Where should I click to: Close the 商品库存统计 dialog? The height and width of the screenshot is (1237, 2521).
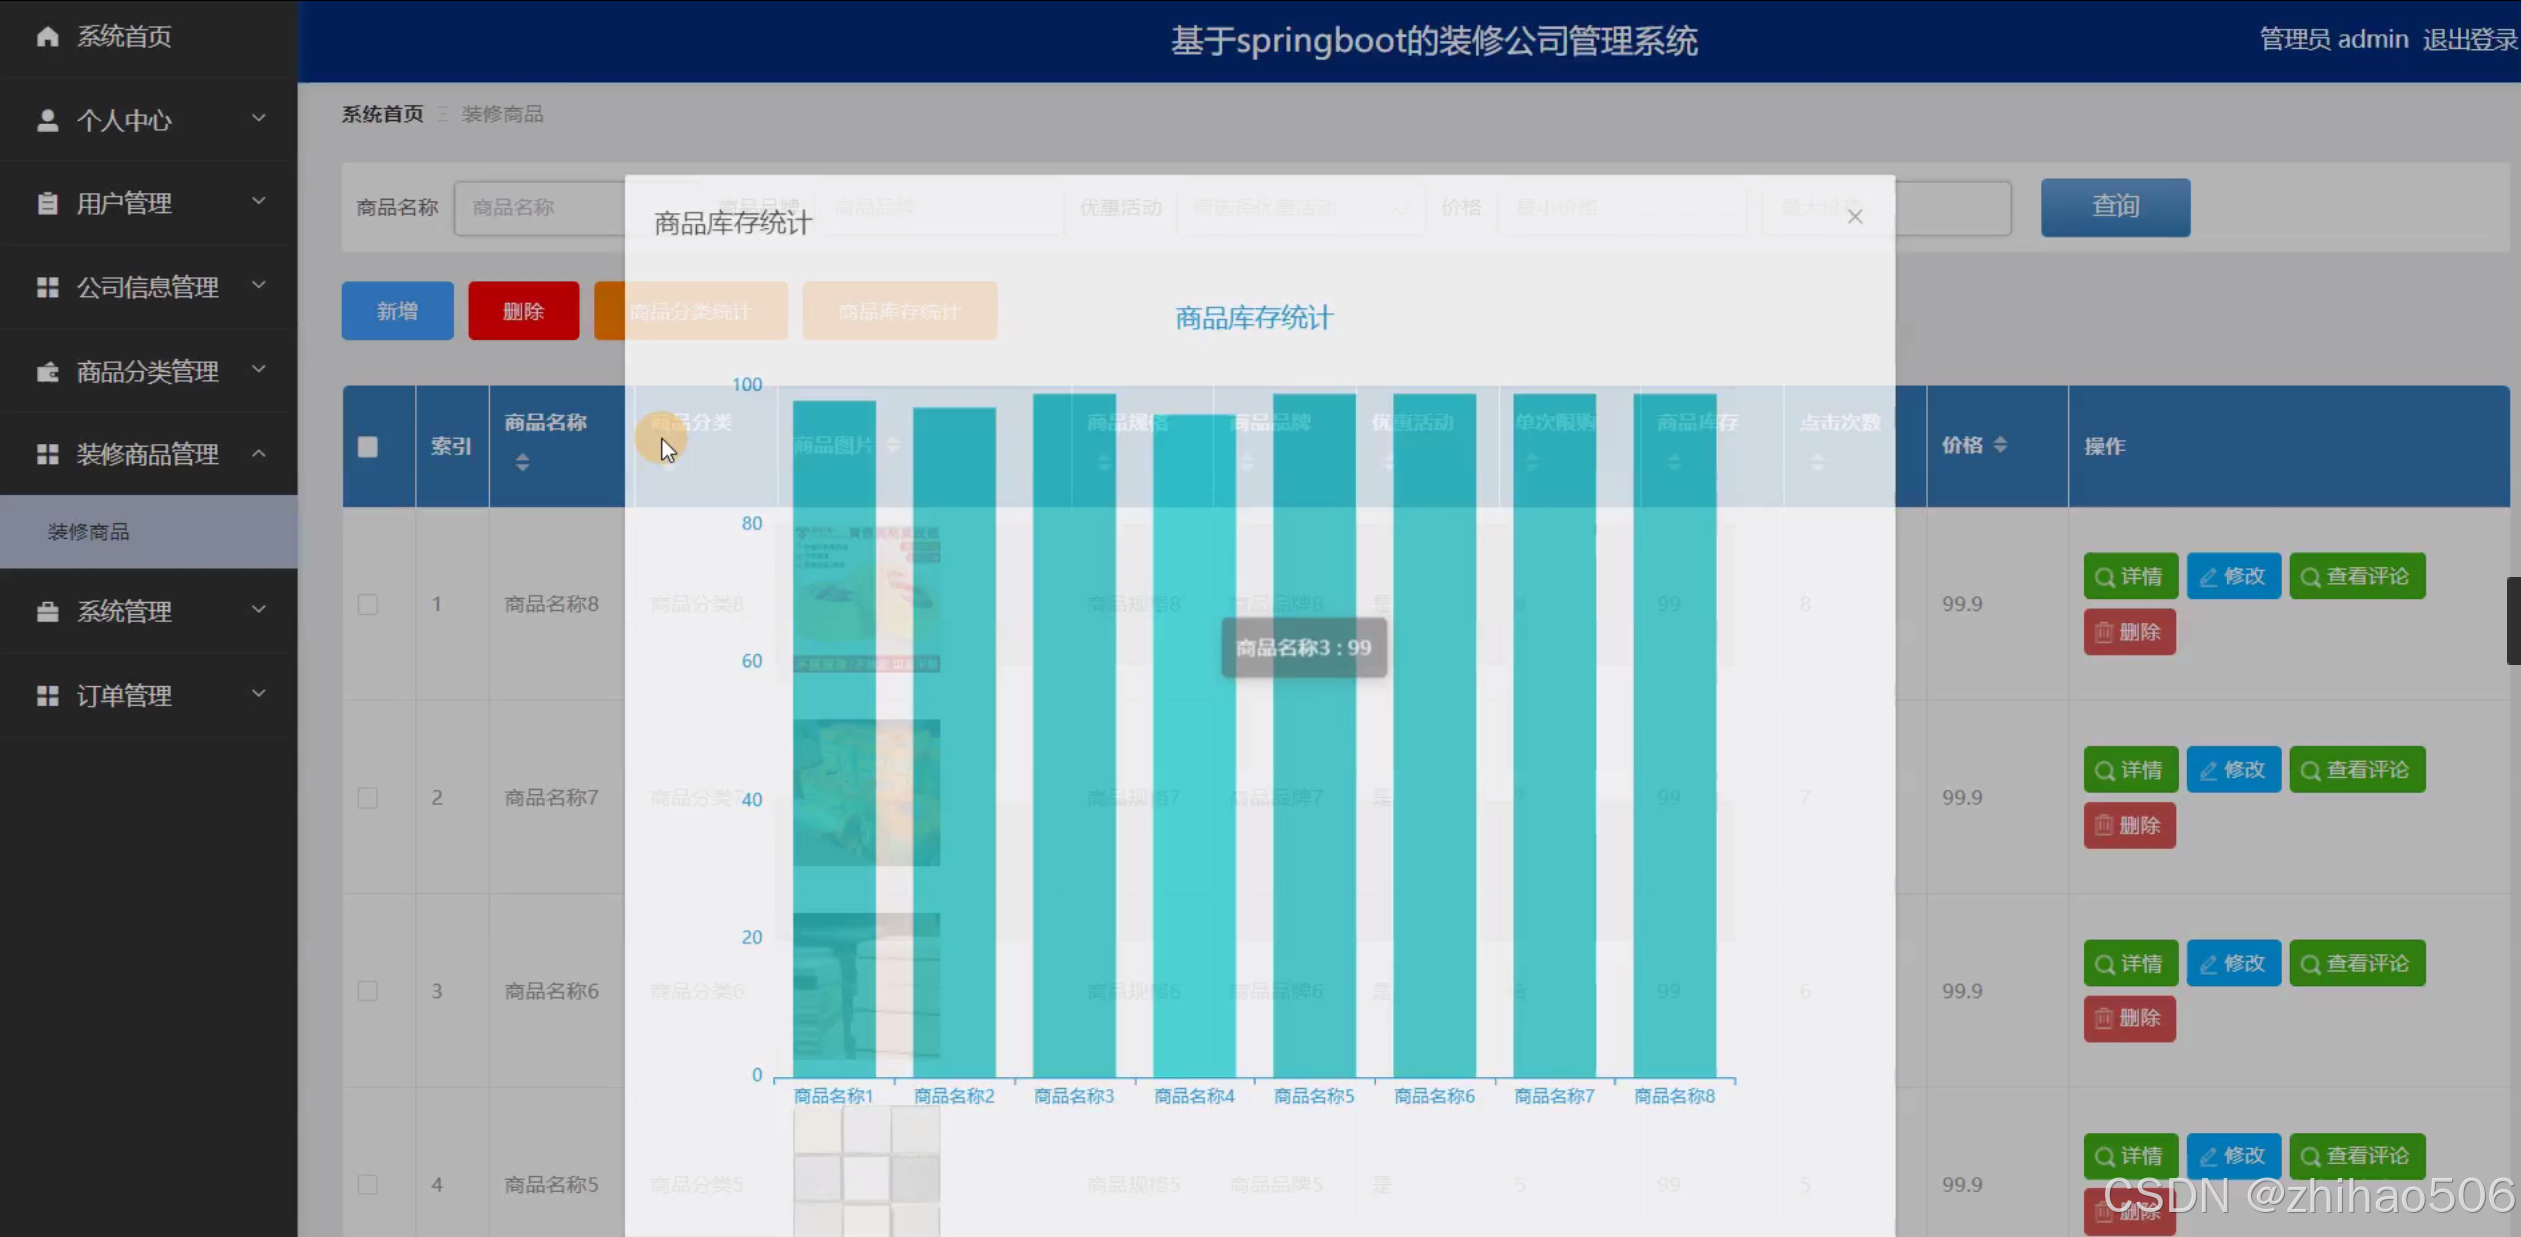tap(1854, 217)
